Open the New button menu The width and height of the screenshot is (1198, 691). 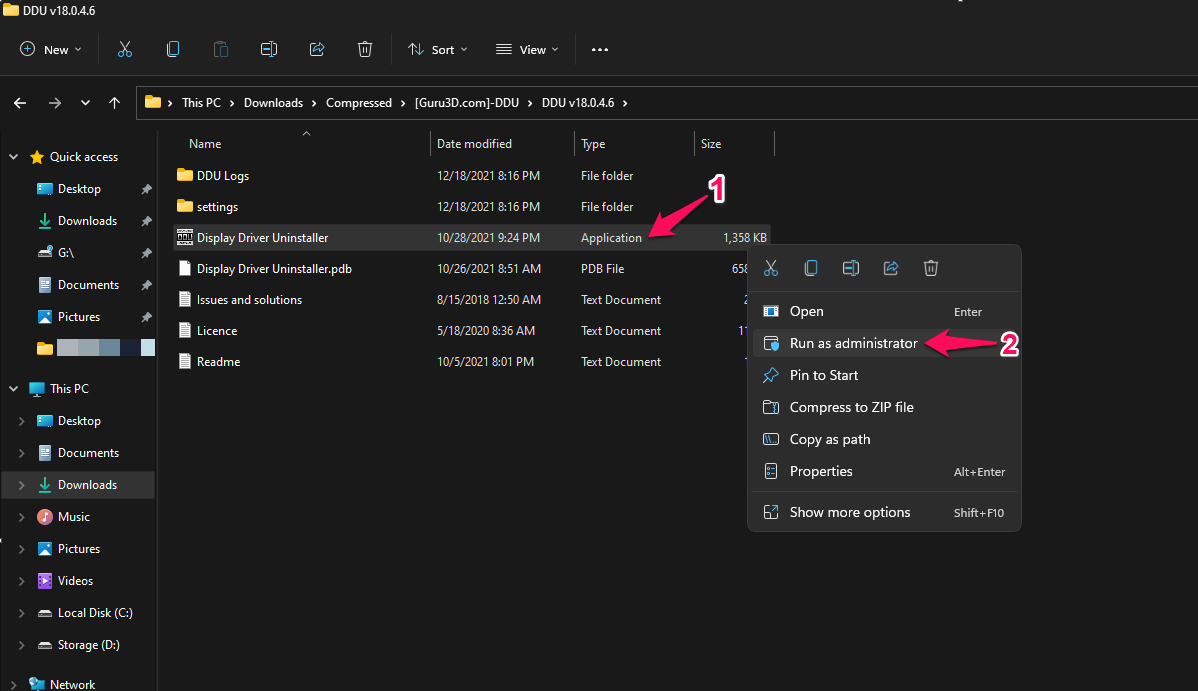coord(51,49)
